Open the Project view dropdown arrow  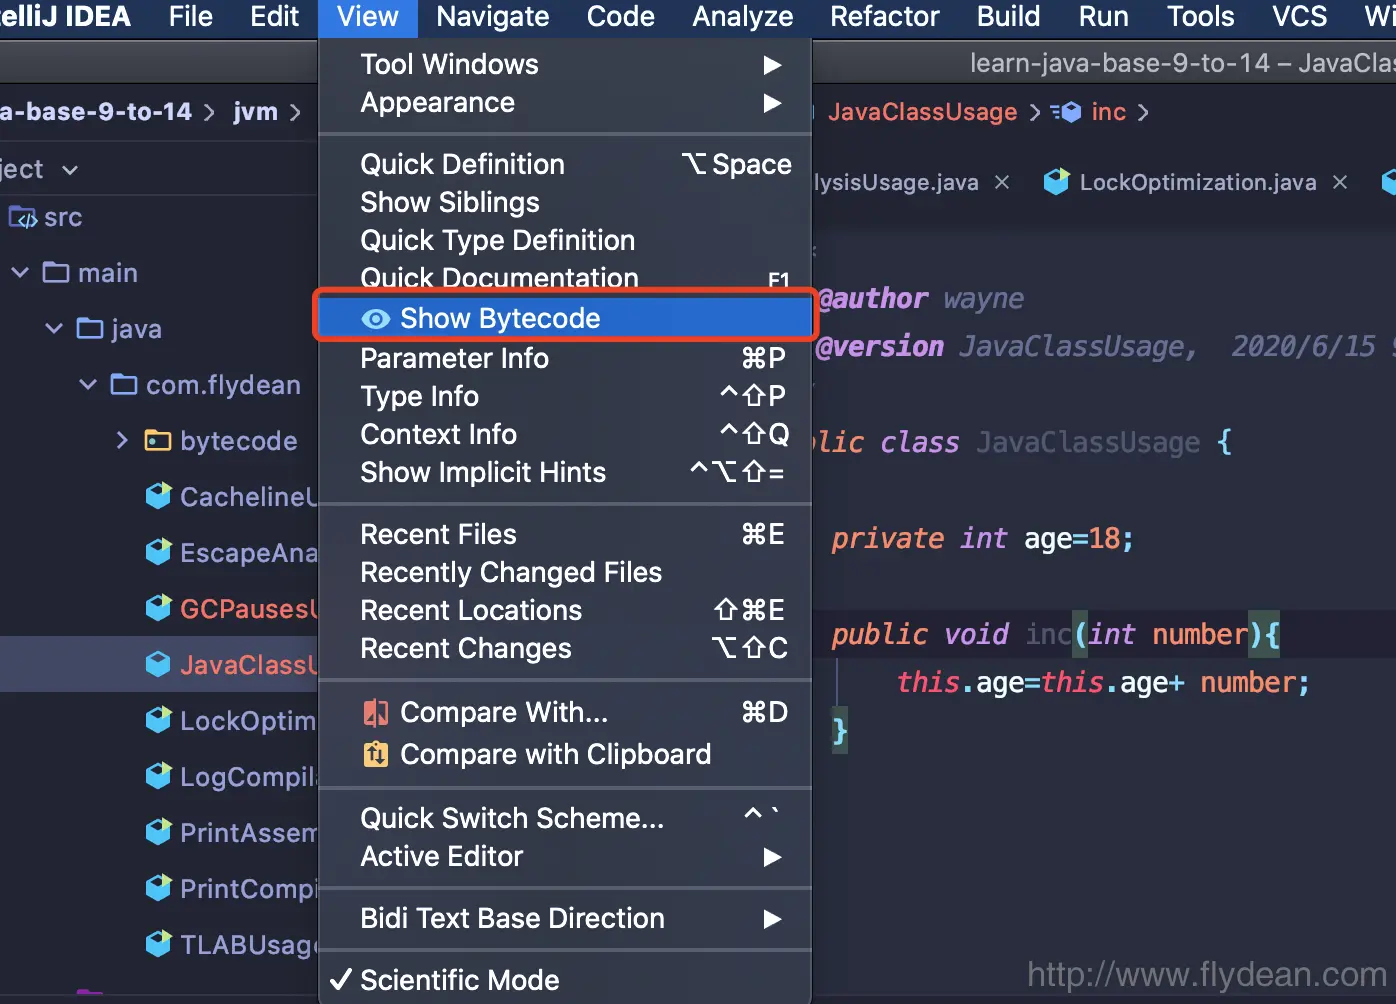click(70, 170)
